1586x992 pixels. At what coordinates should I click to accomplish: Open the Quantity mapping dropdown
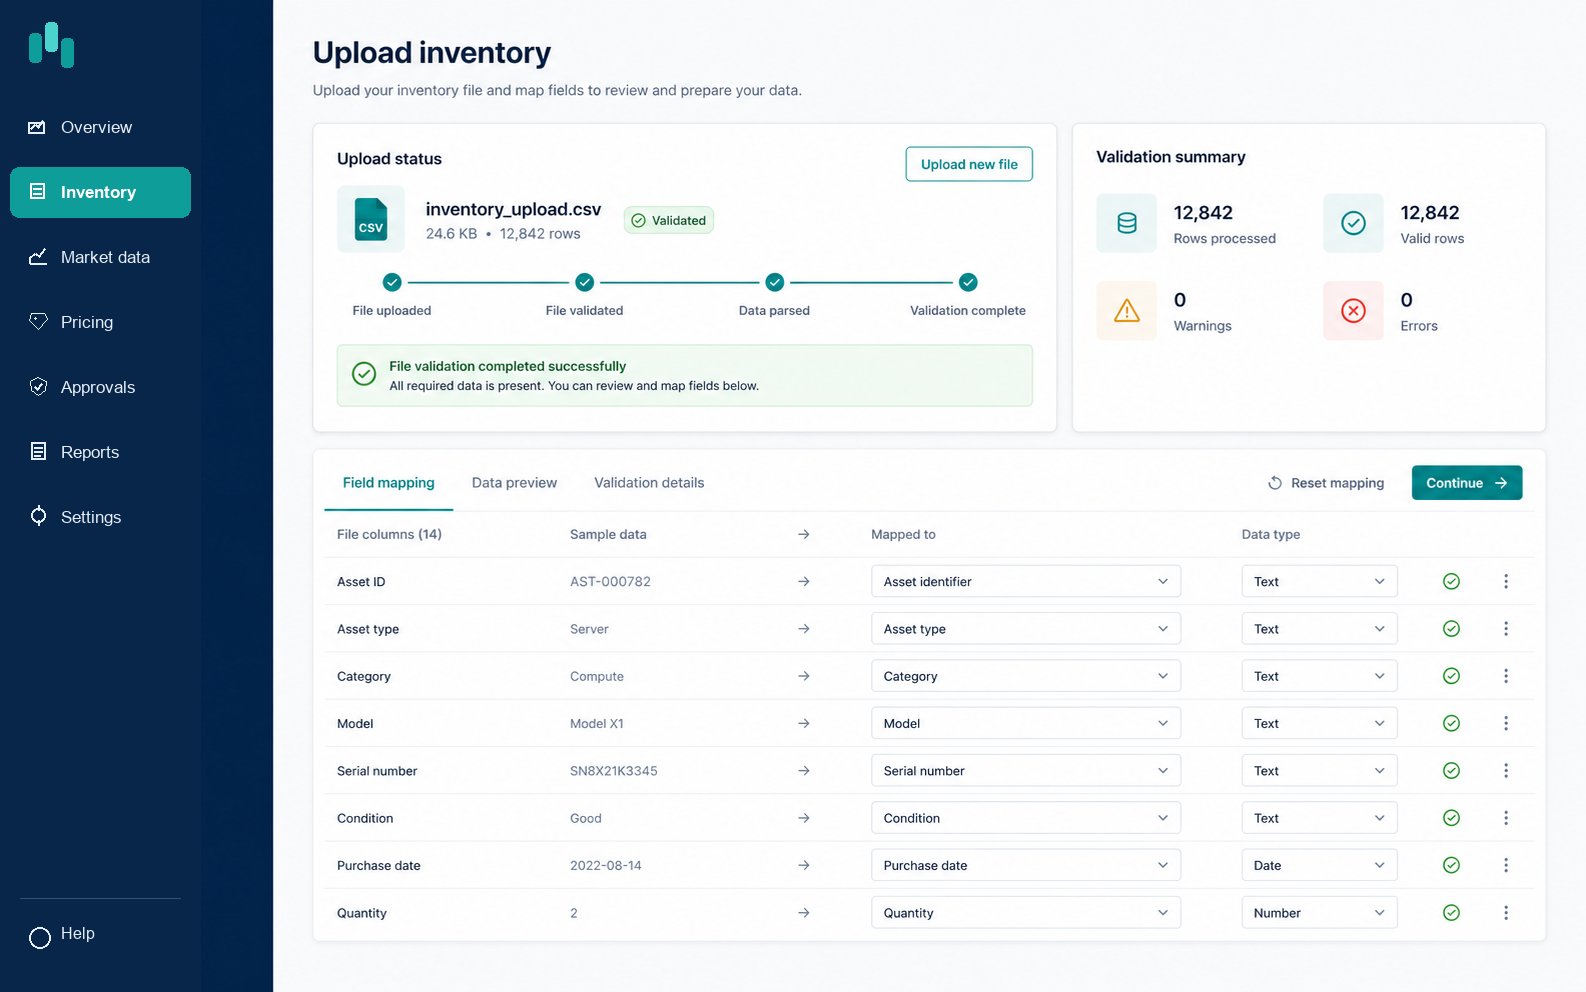[x=1026, y=913]
